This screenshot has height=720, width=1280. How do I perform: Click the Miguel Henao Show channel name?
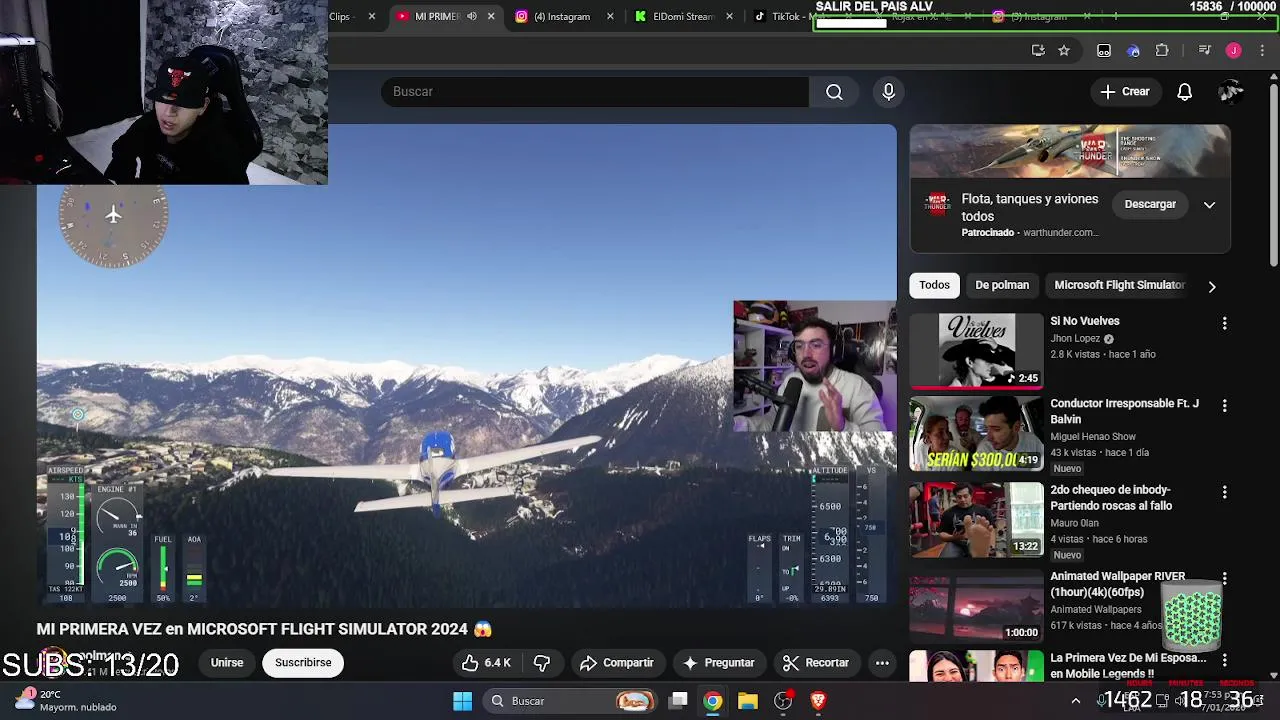[x=1093, y=437]
